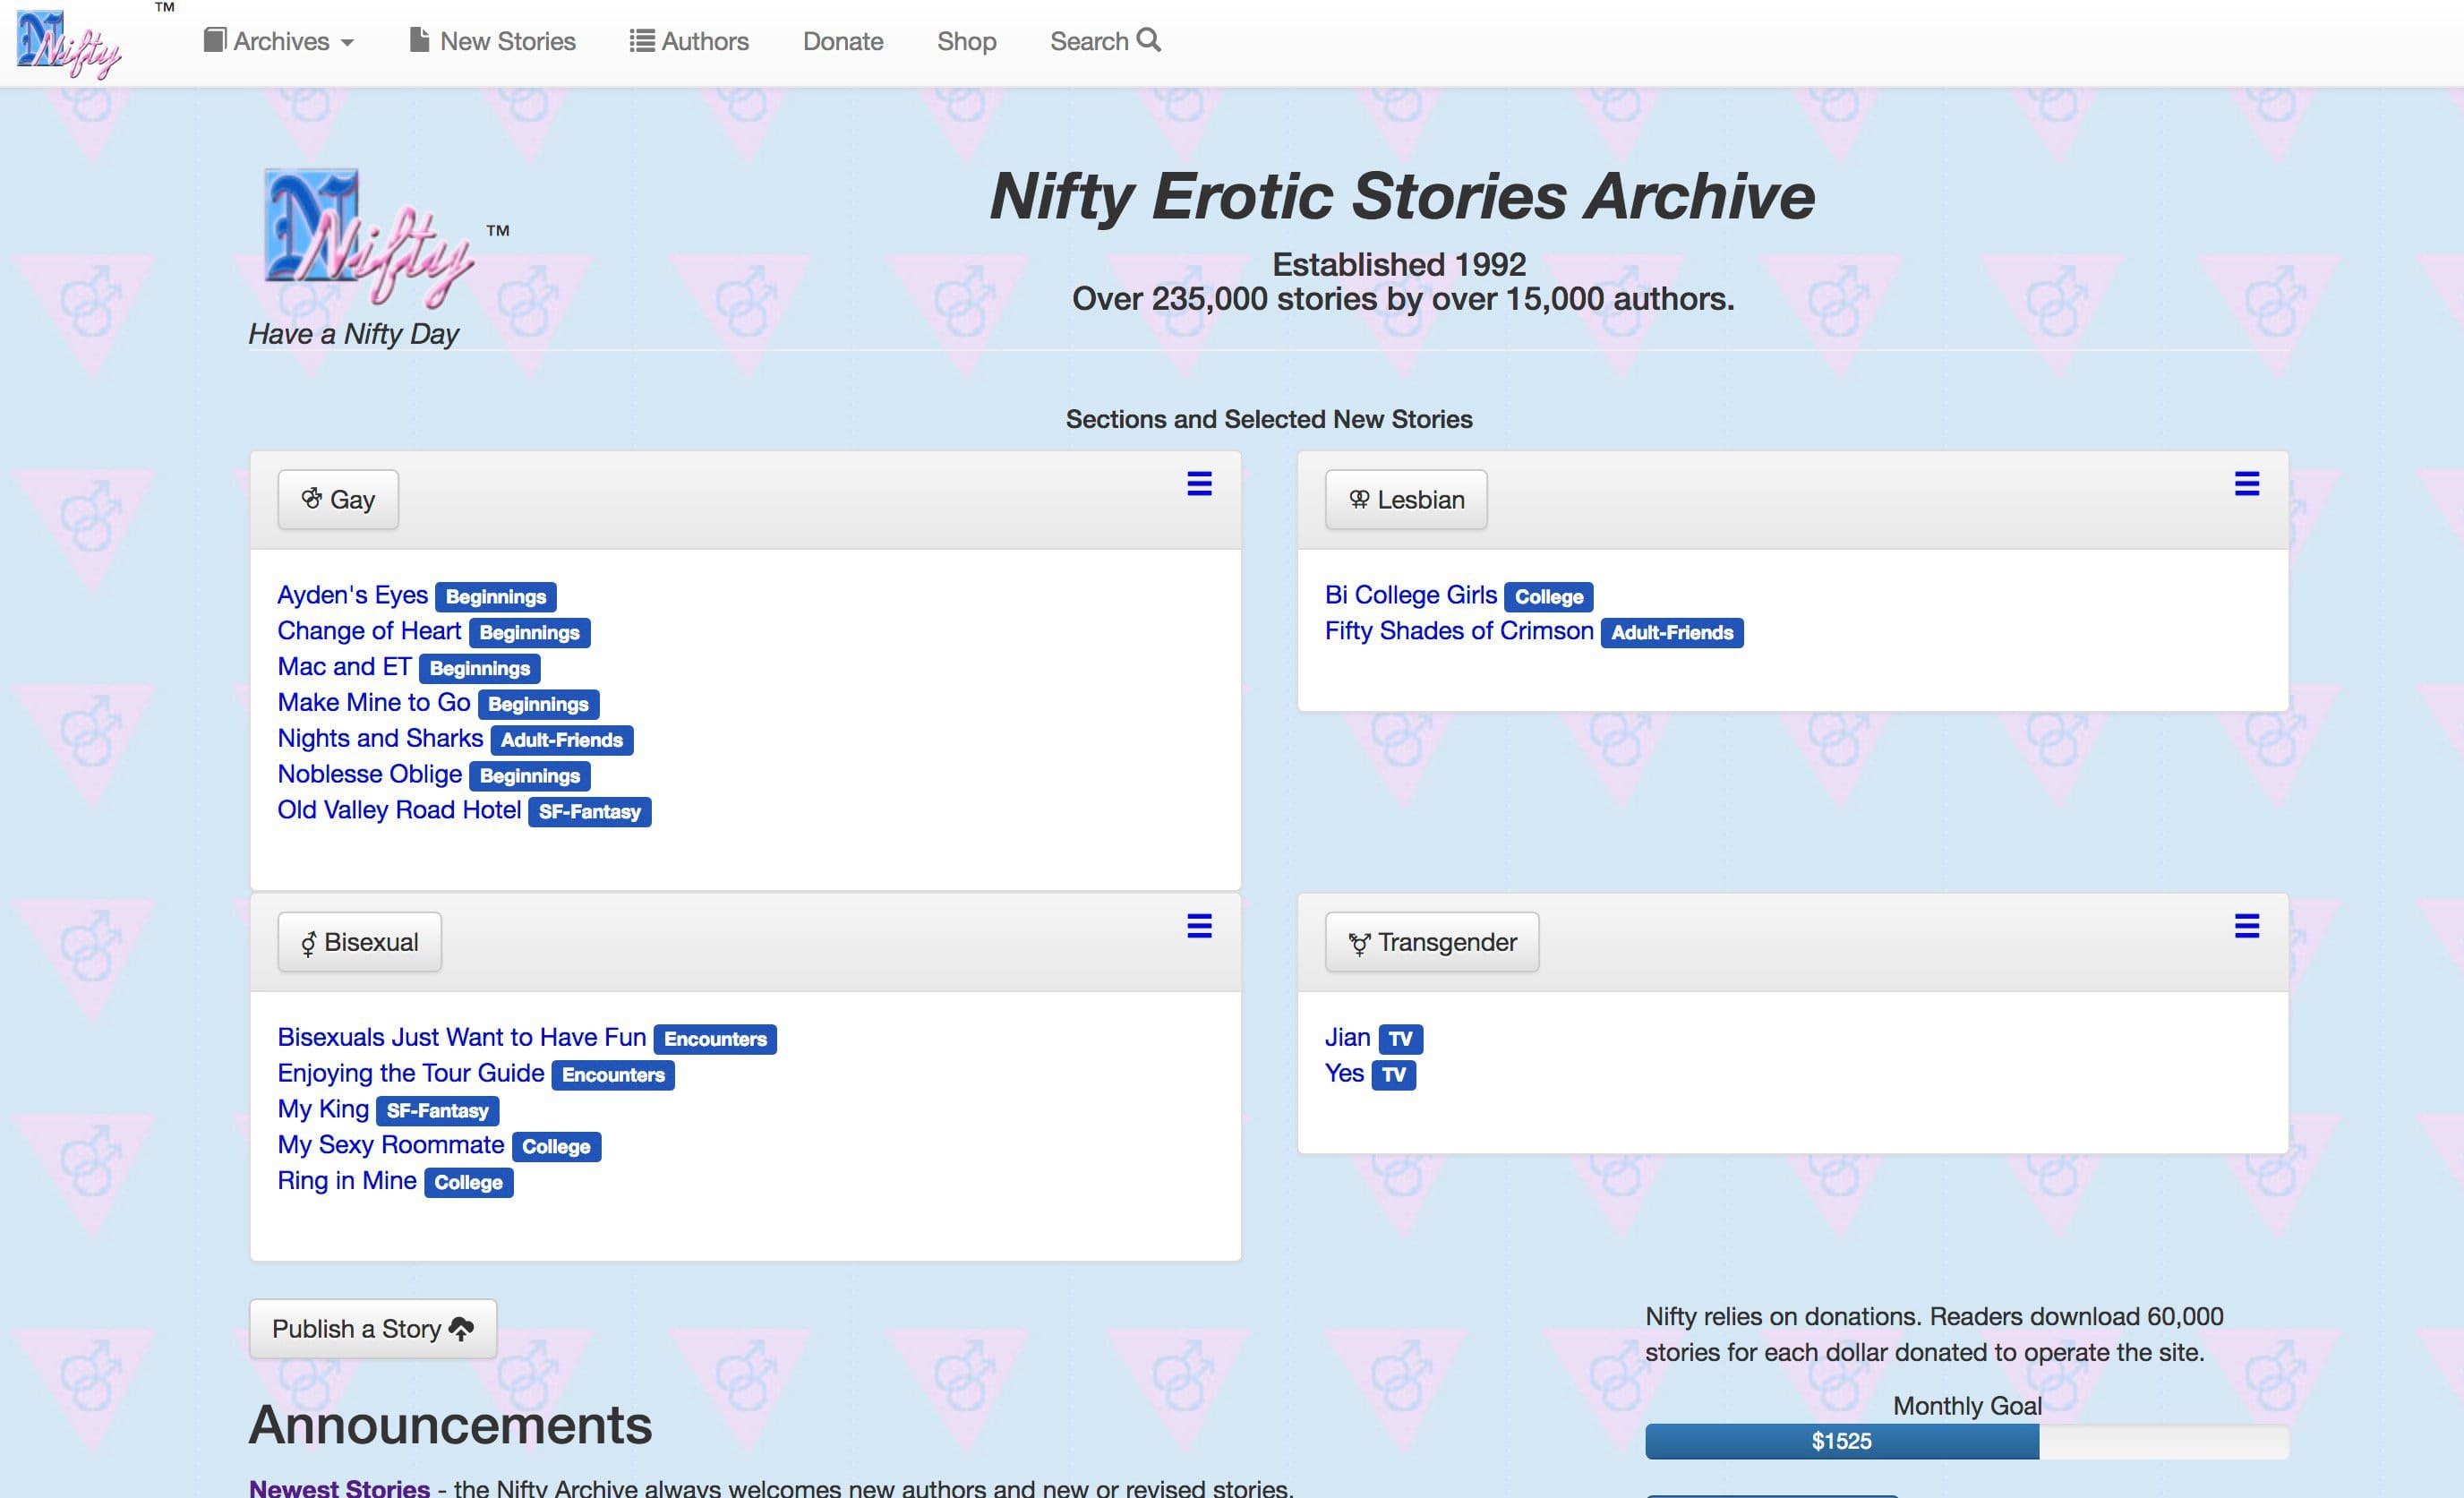
Task: Click Adult-Friends badge beside Fifty Shades of Crimson
Action: click(x=1671, y=633)
